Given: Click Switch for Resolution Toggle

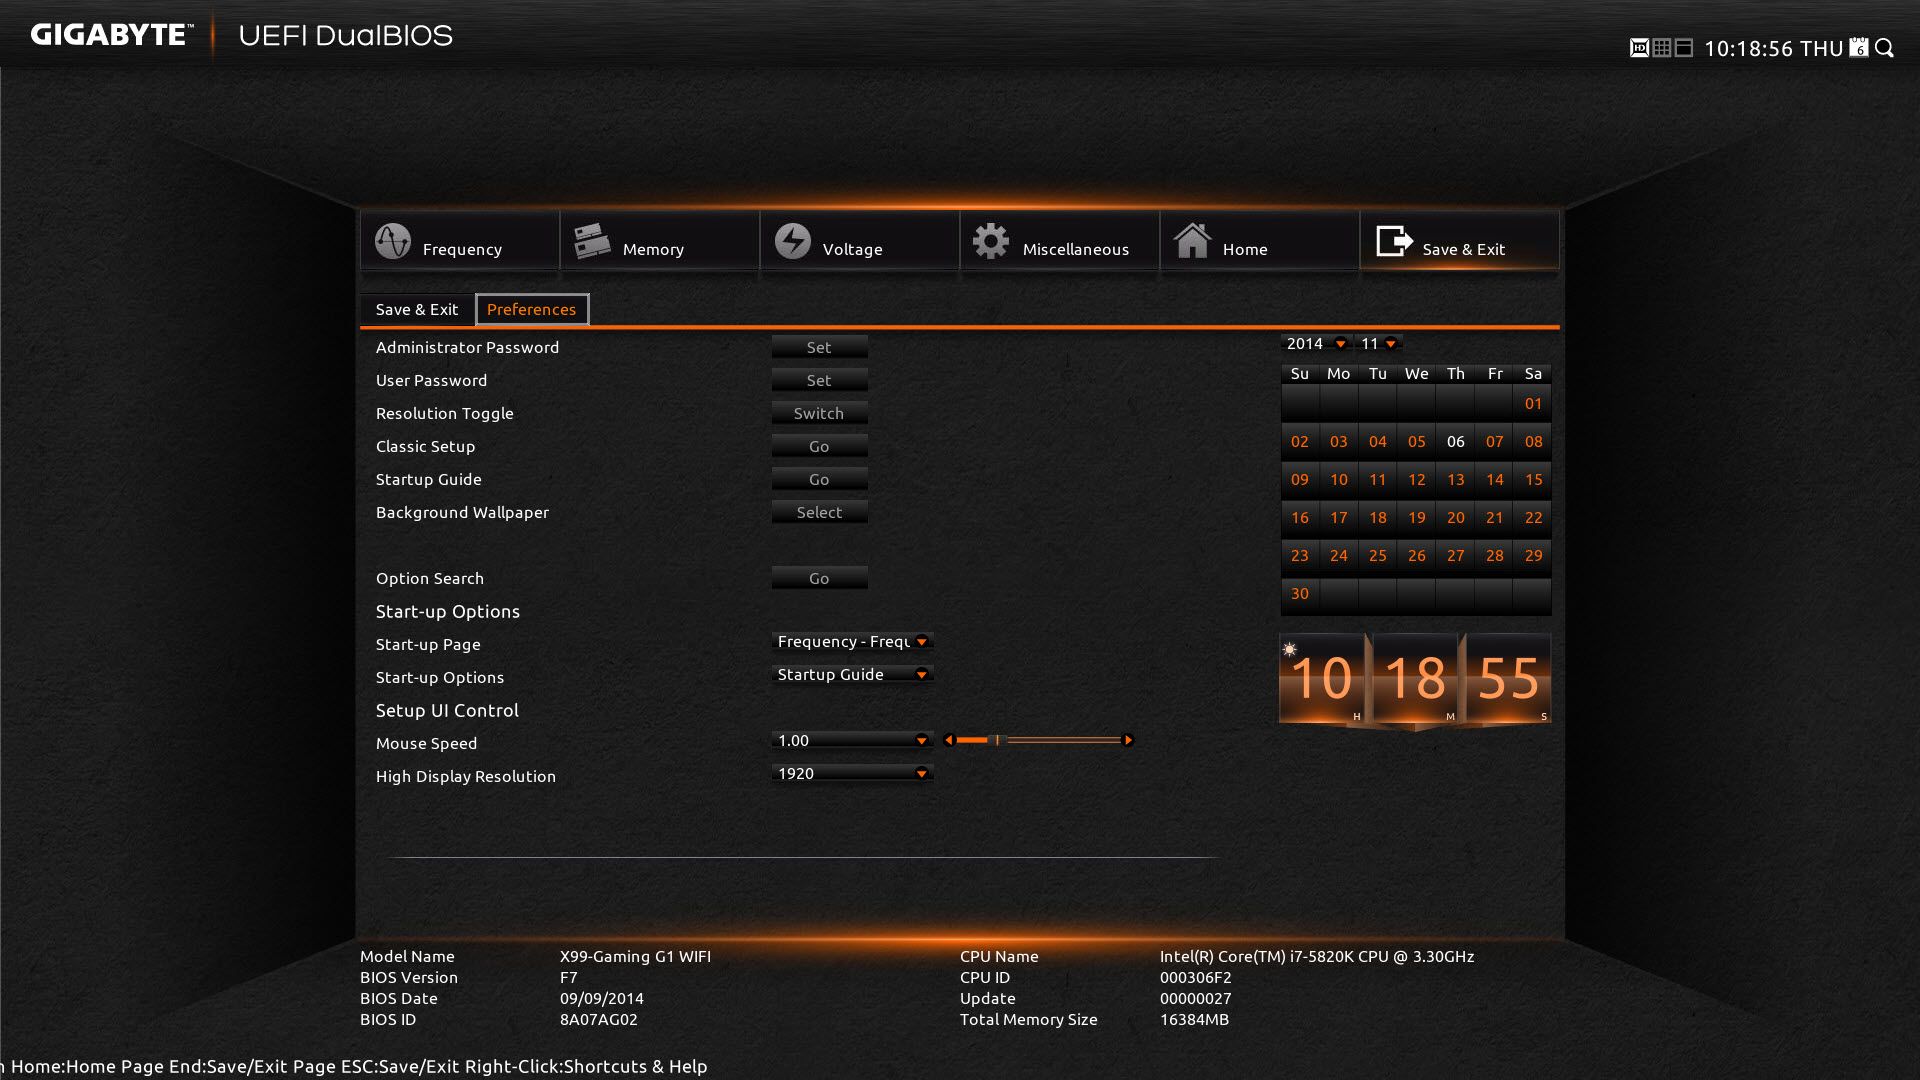Looking at the screenshot, I should pos(819,413).
